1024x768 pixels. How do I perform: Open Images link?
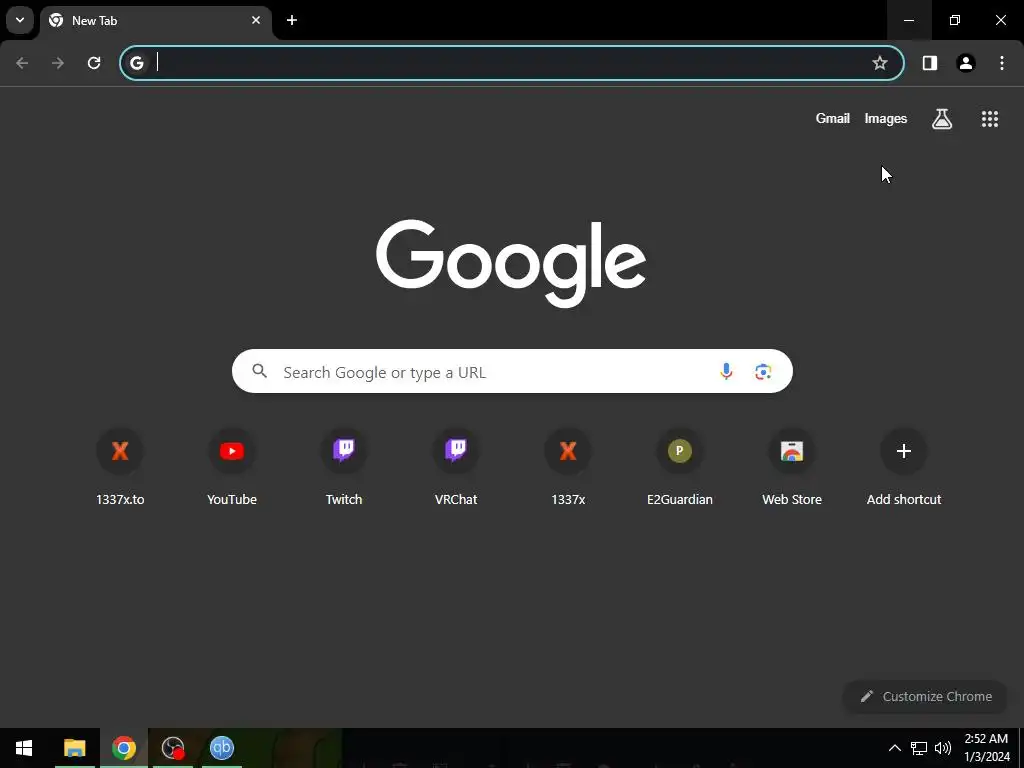pyautogui.click(x=886, y=118)
